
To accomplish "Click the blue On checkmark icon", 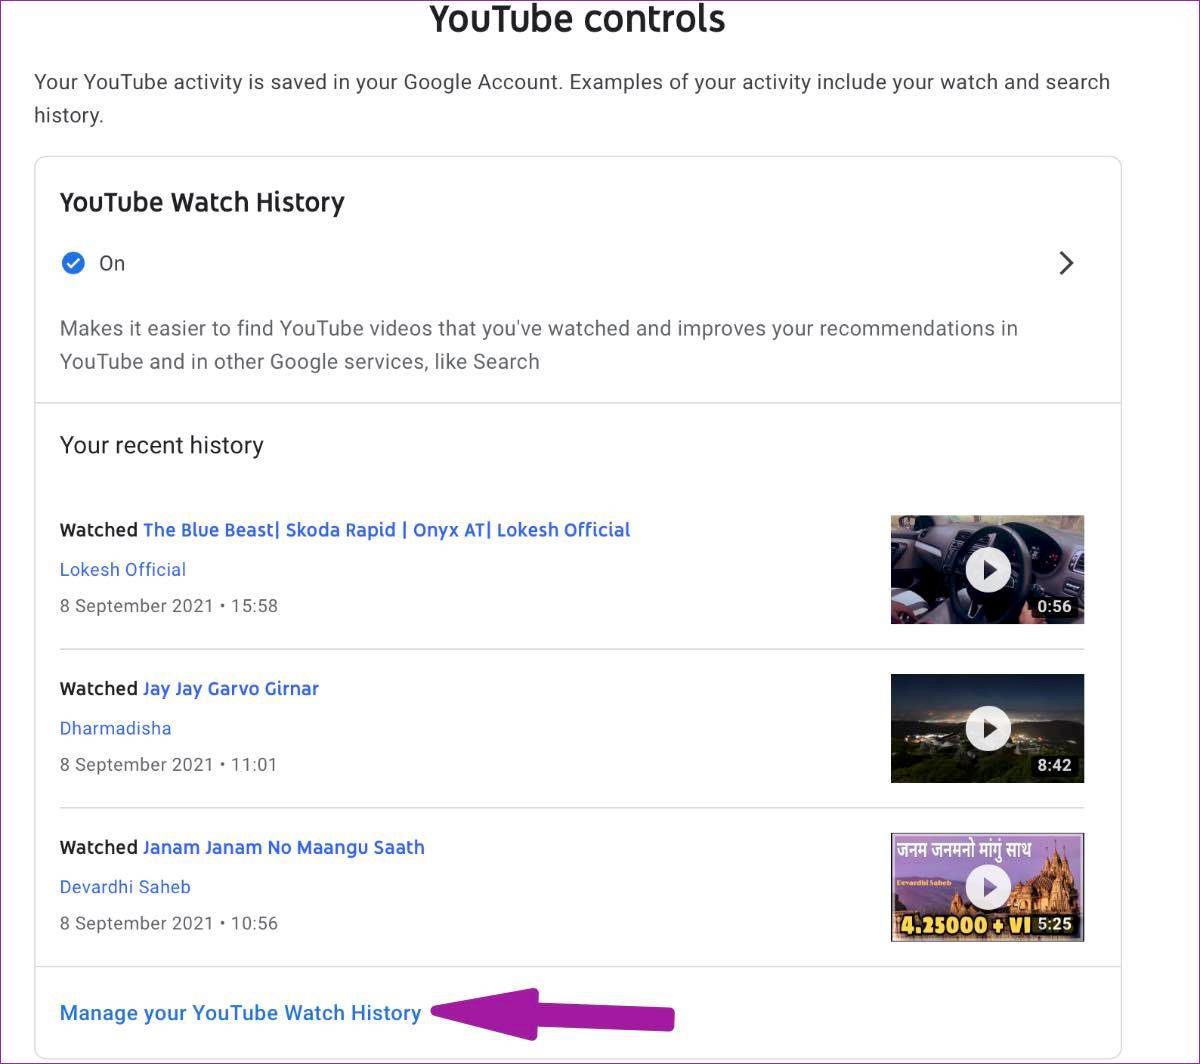I will click(73, 263).
